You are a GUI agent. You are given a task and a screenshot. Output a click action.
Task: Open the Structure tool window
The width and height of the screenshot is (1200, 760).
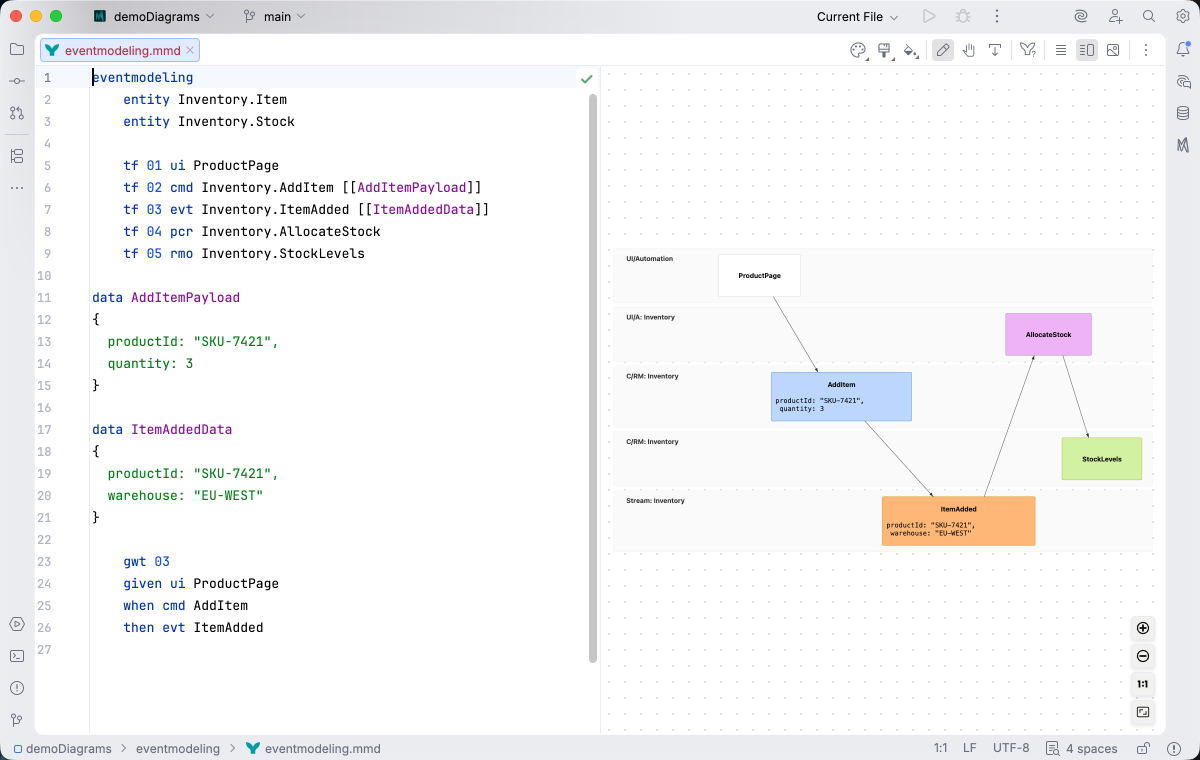coord(17,156)
